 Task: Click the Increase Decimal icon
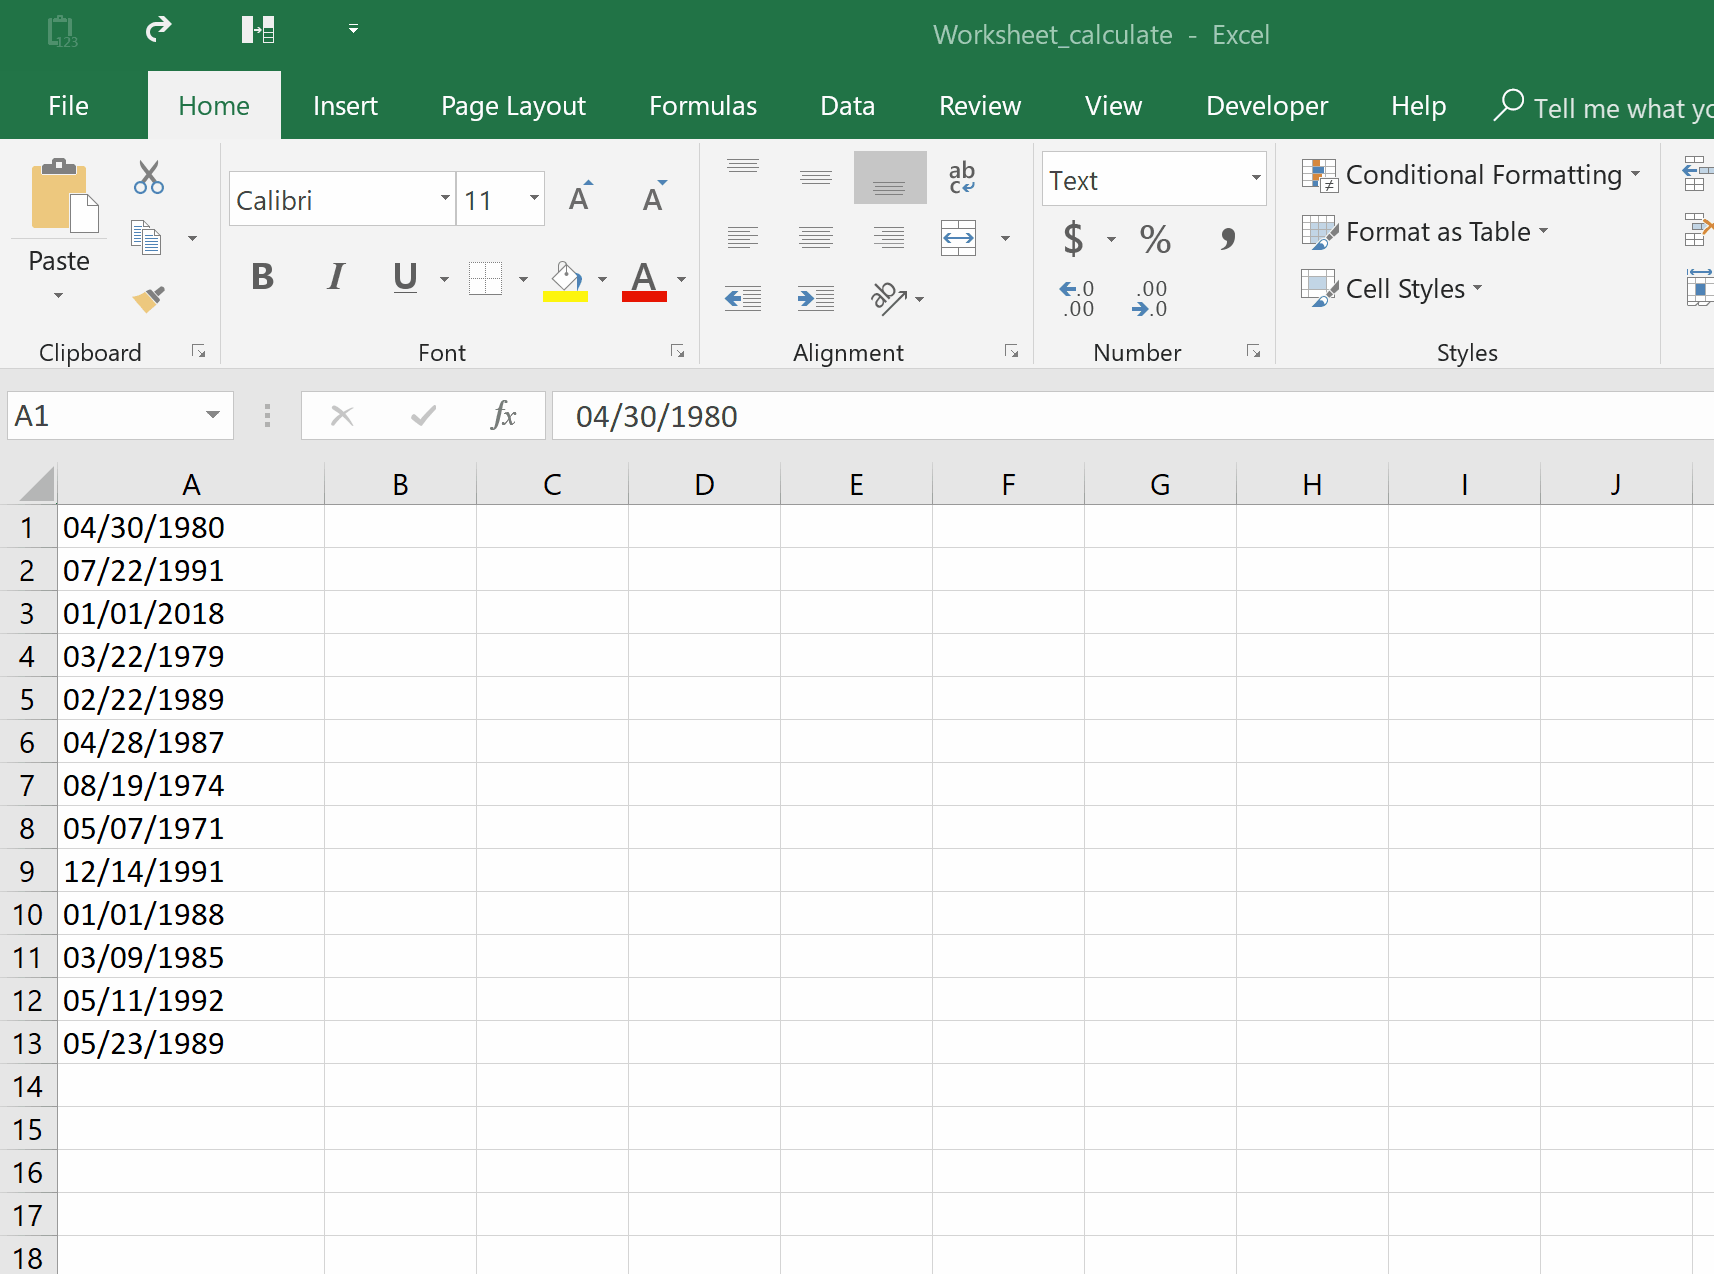point(1077,298)
